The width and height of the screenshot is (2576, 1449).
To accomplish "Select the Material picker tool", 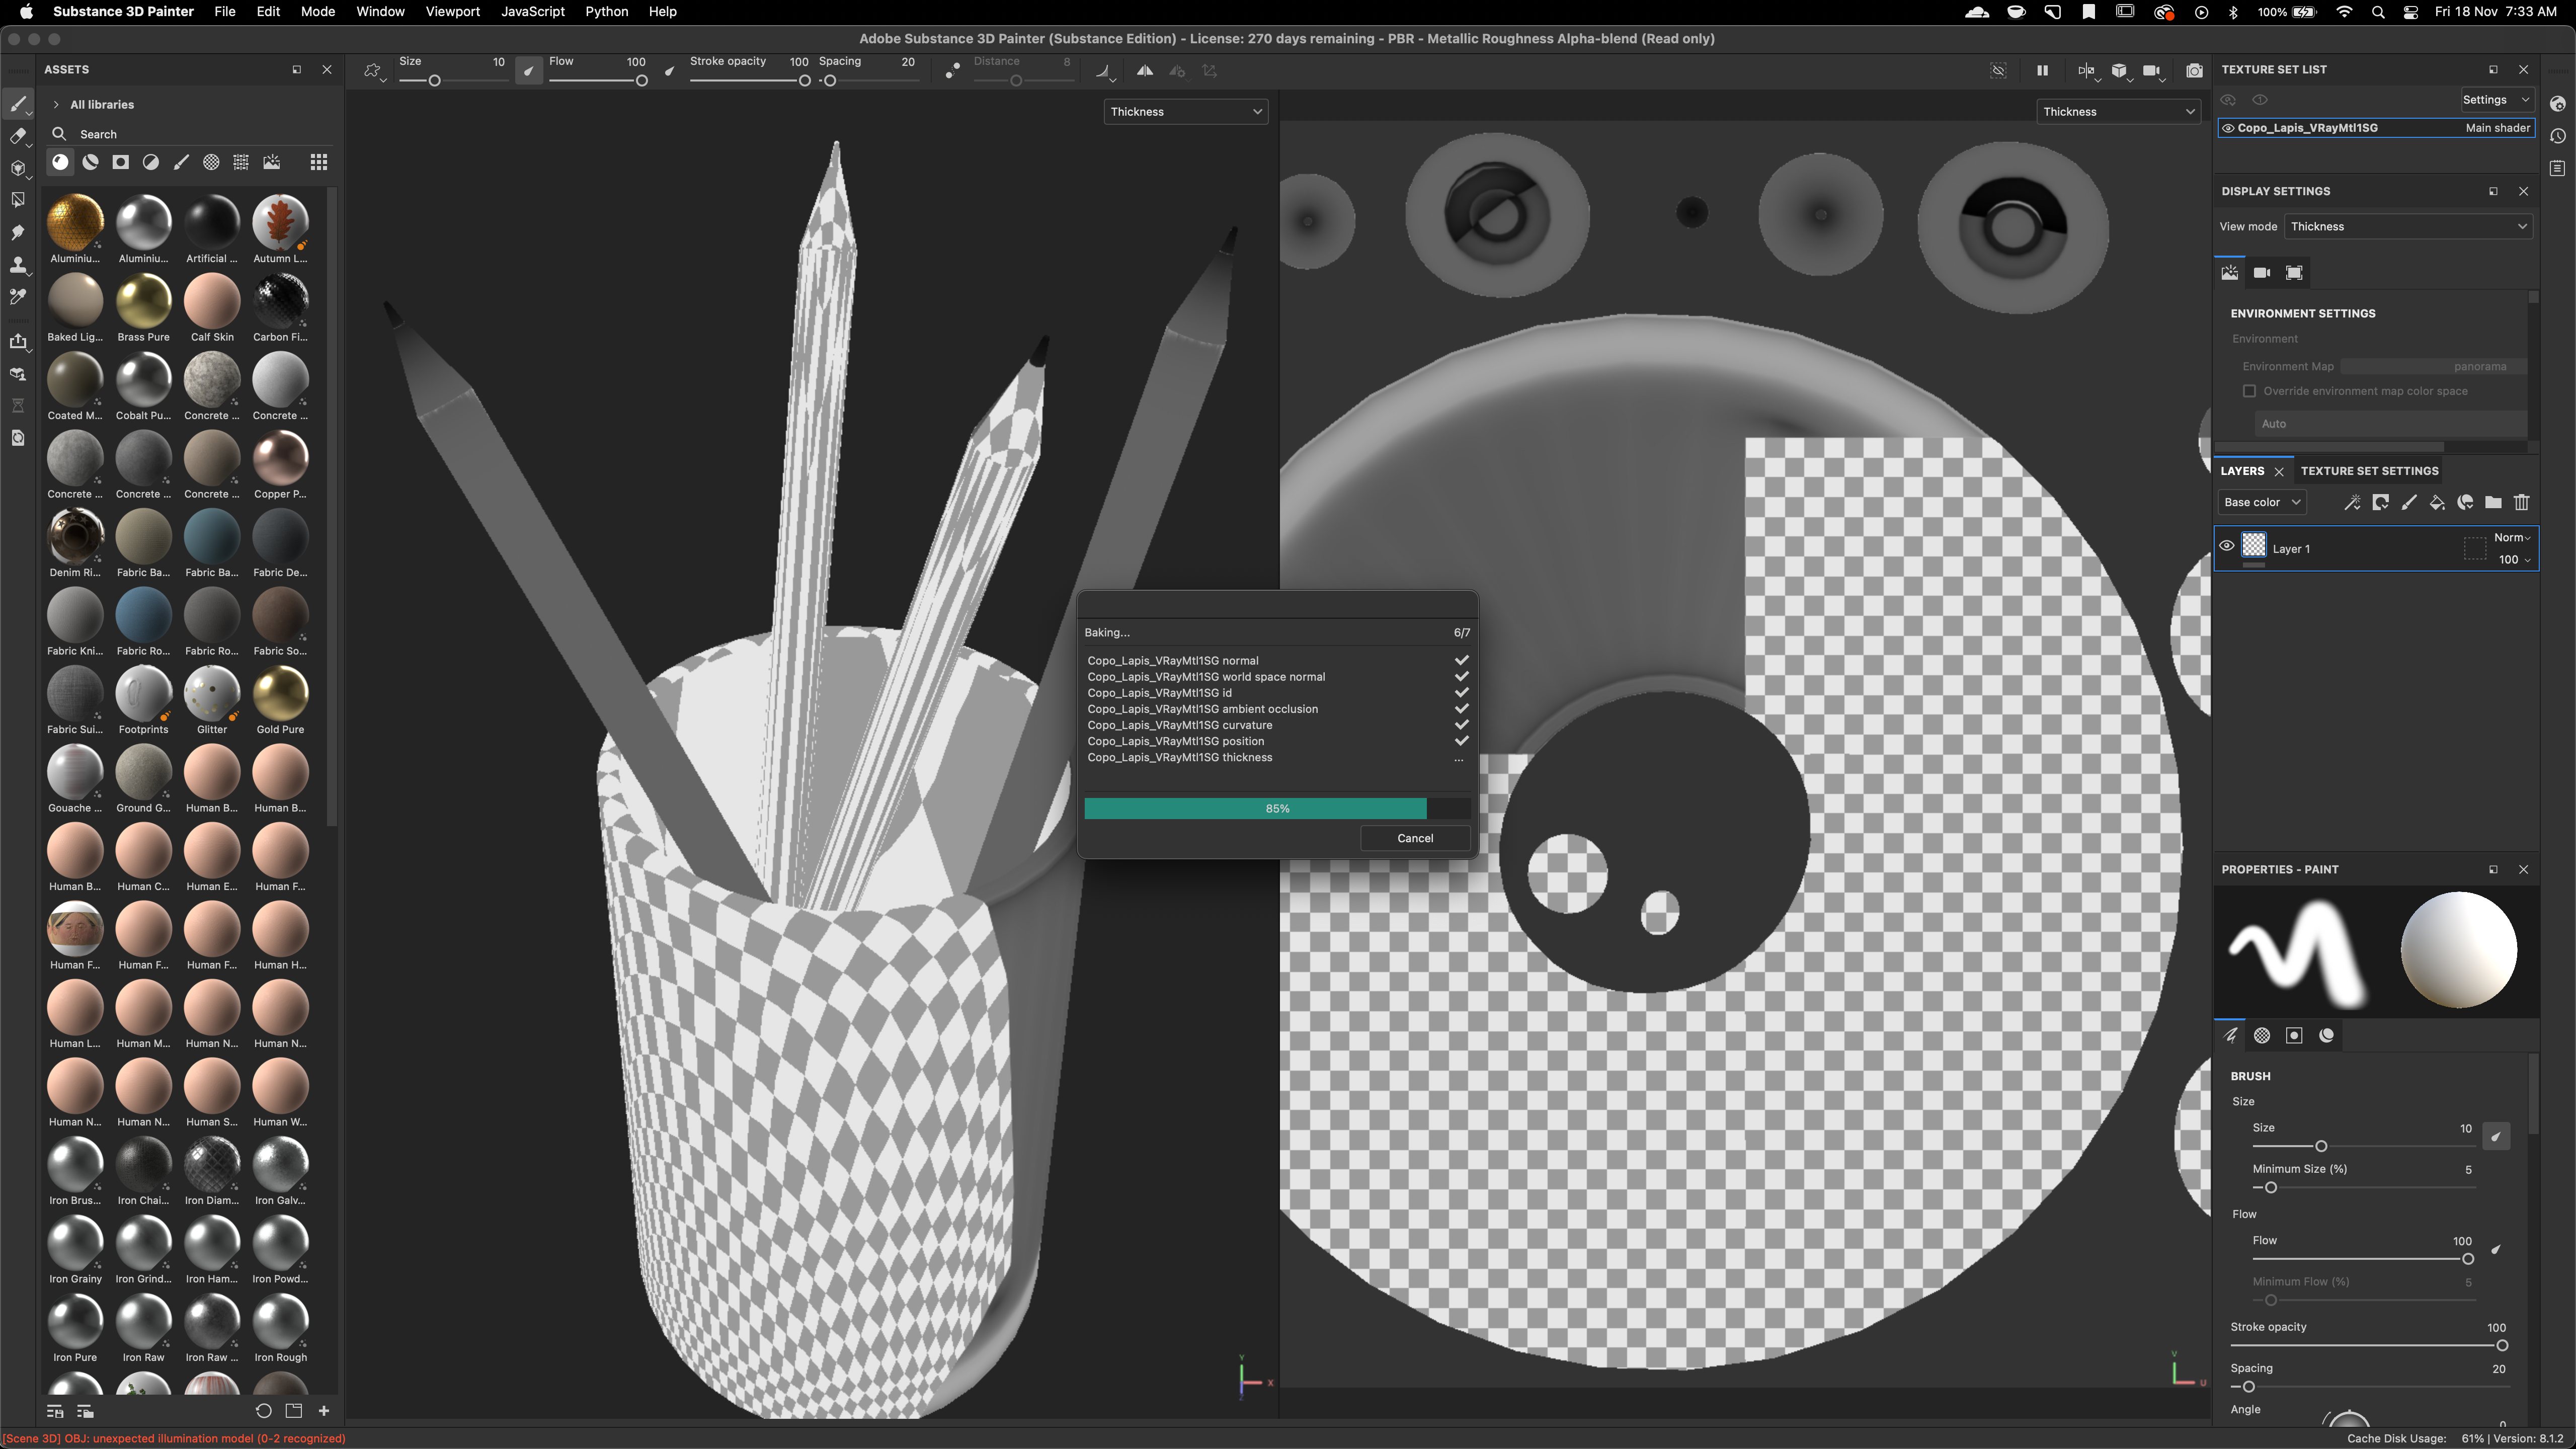I will pyautogui.click(x=18, y=296).
